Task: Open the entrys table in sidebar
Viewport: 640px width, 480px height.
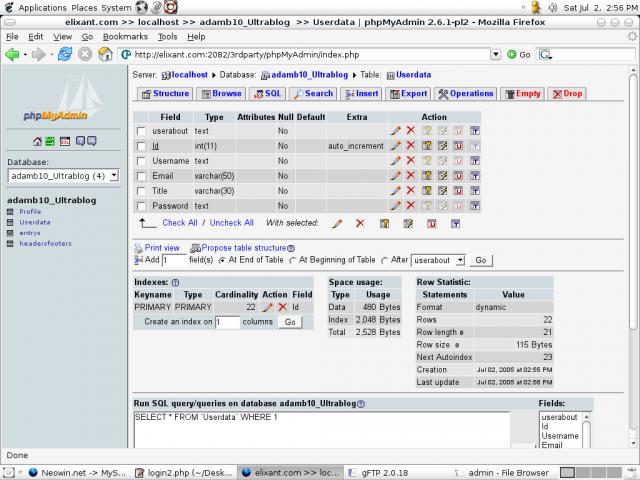Action: pos(30,233)
